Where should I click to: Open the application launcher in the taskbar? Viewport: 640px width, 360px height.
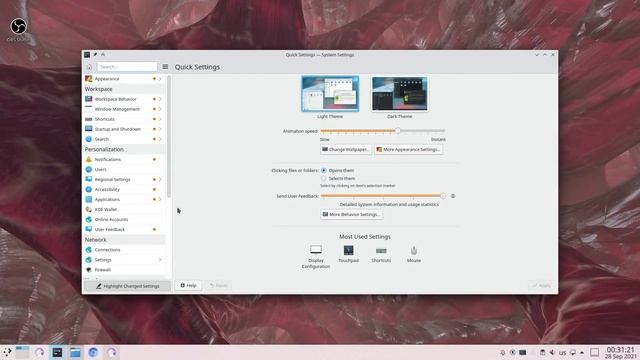7,352
